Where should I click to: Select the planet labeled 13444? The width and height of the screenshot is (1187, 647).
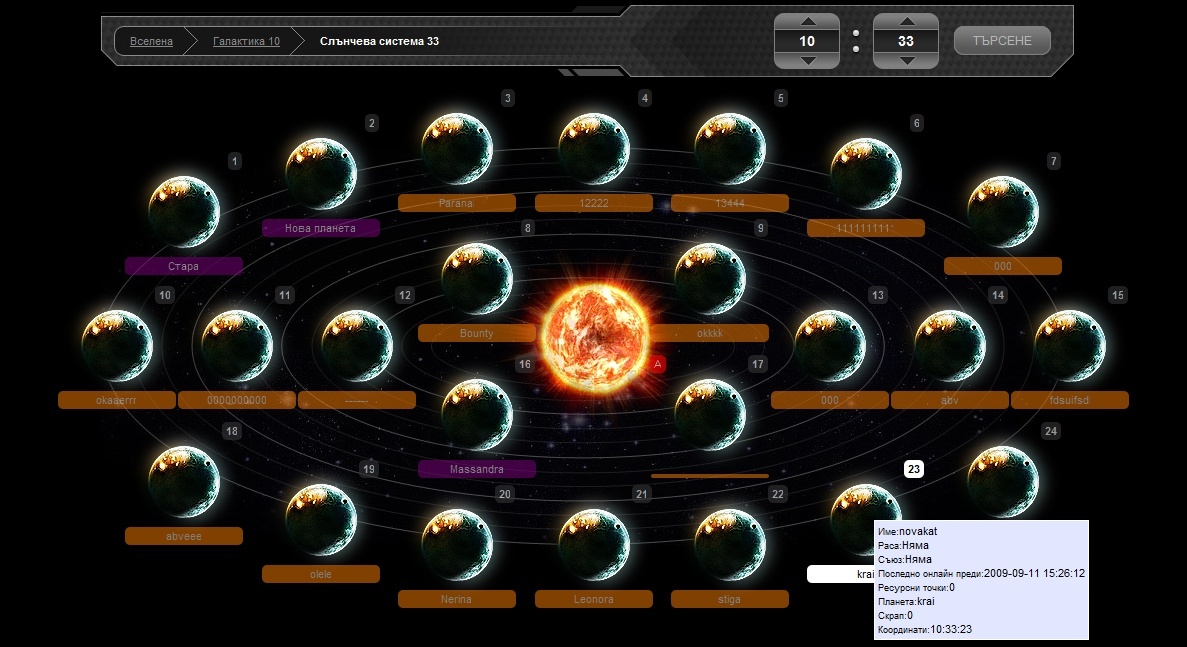click(730, 149)
